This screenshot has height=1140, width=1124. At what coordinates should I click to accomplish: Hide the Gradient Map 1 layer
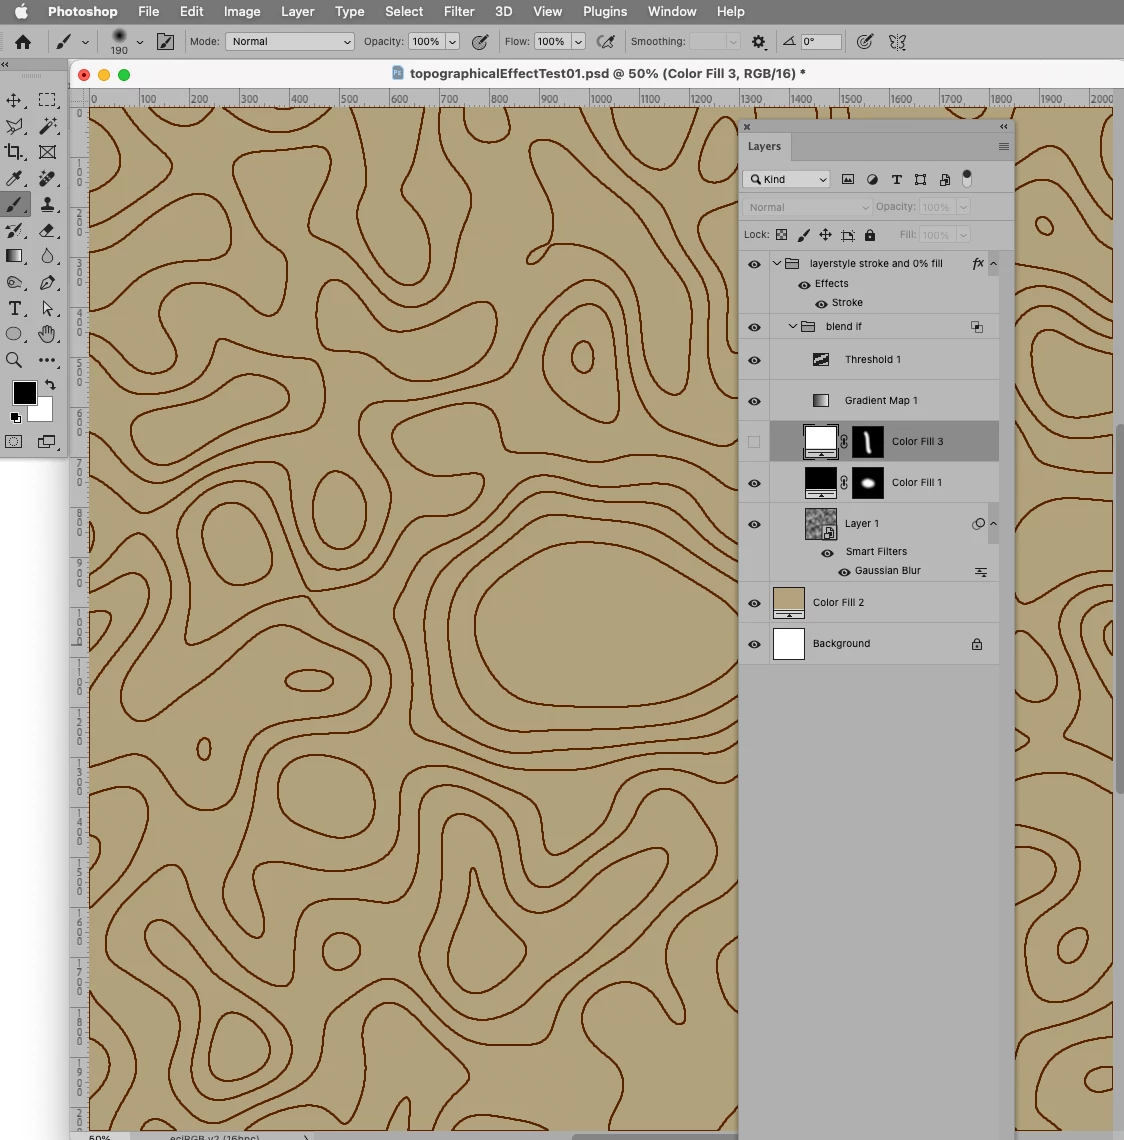pyautogui.click(x=754, y=401)
